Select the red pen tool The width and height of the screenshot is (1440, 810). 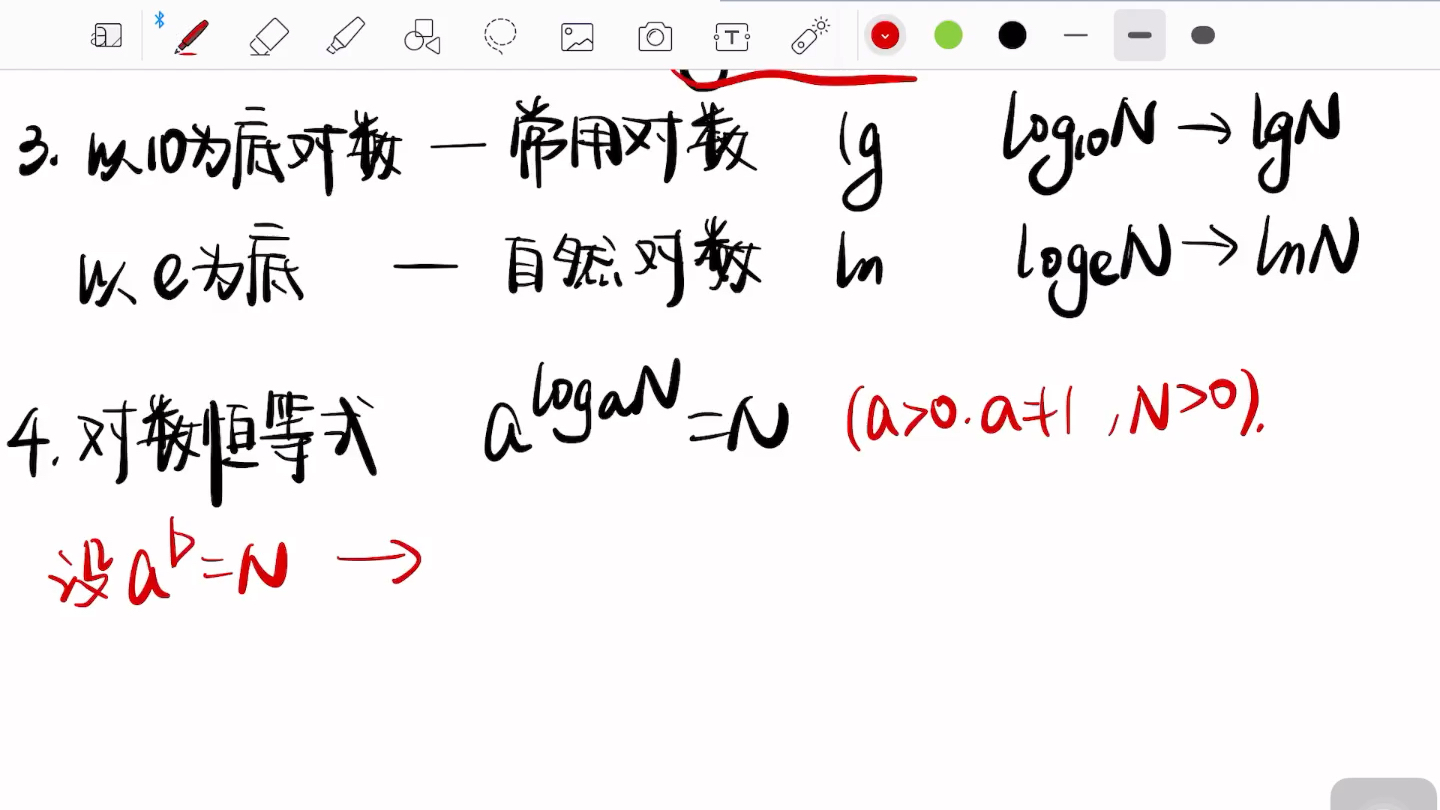pos(191,37)
